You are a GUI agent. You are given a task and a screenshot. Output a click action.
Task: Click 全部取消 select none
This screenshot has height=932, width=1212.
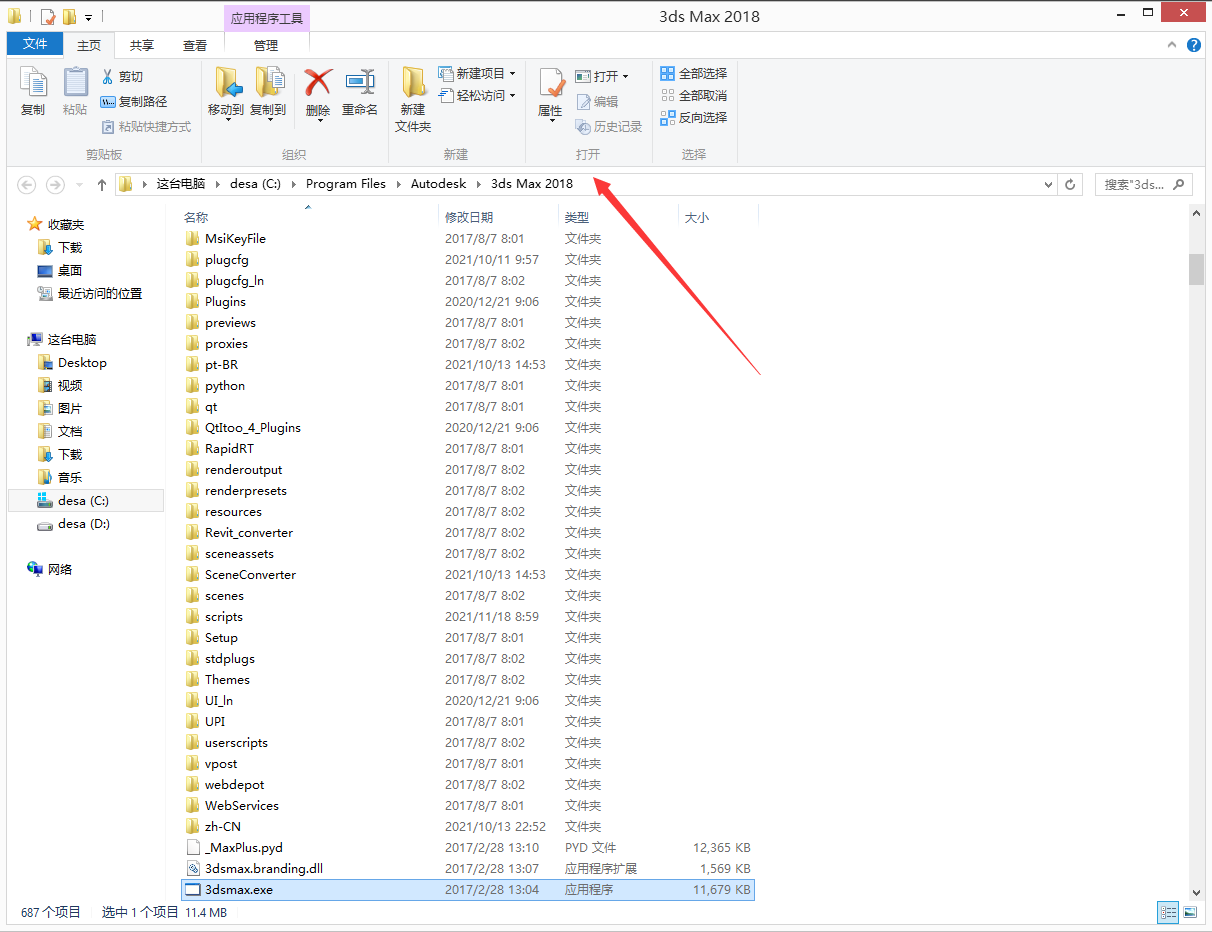tap(693, 96)
